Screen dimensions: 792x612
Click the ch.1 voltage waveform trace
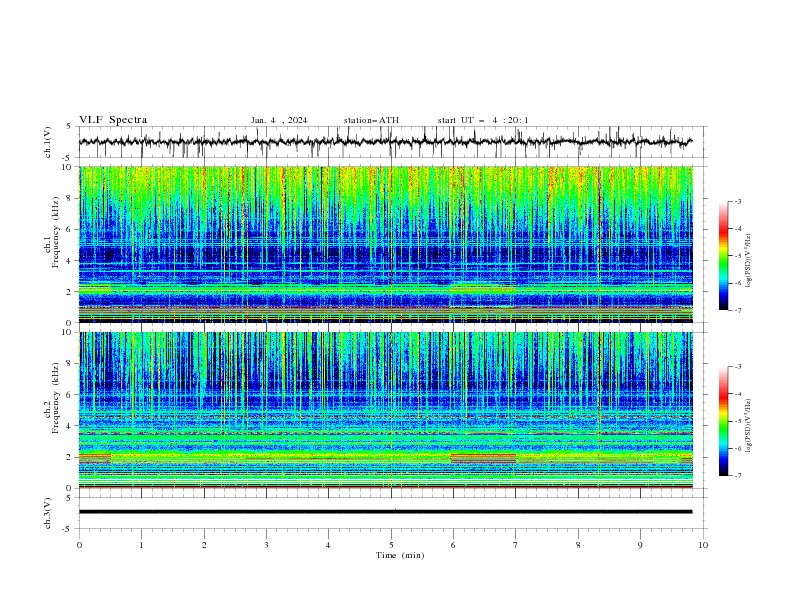pyautogui.click(x=385, y=142)
